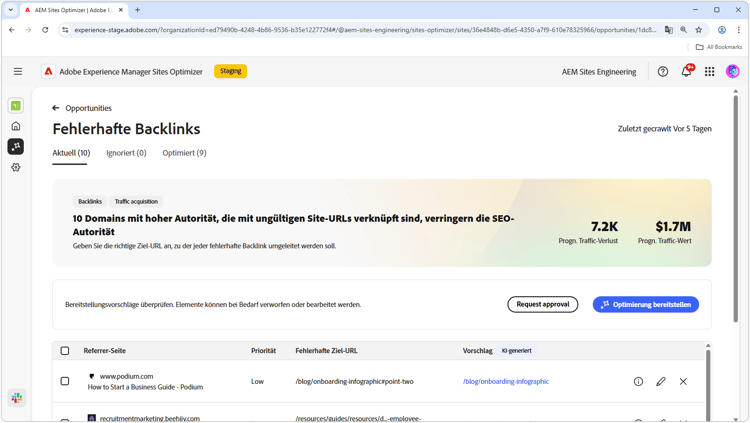Screen dimensions: 750x423
Task: Click the Vorschlag column header
Action: (477, 351)
